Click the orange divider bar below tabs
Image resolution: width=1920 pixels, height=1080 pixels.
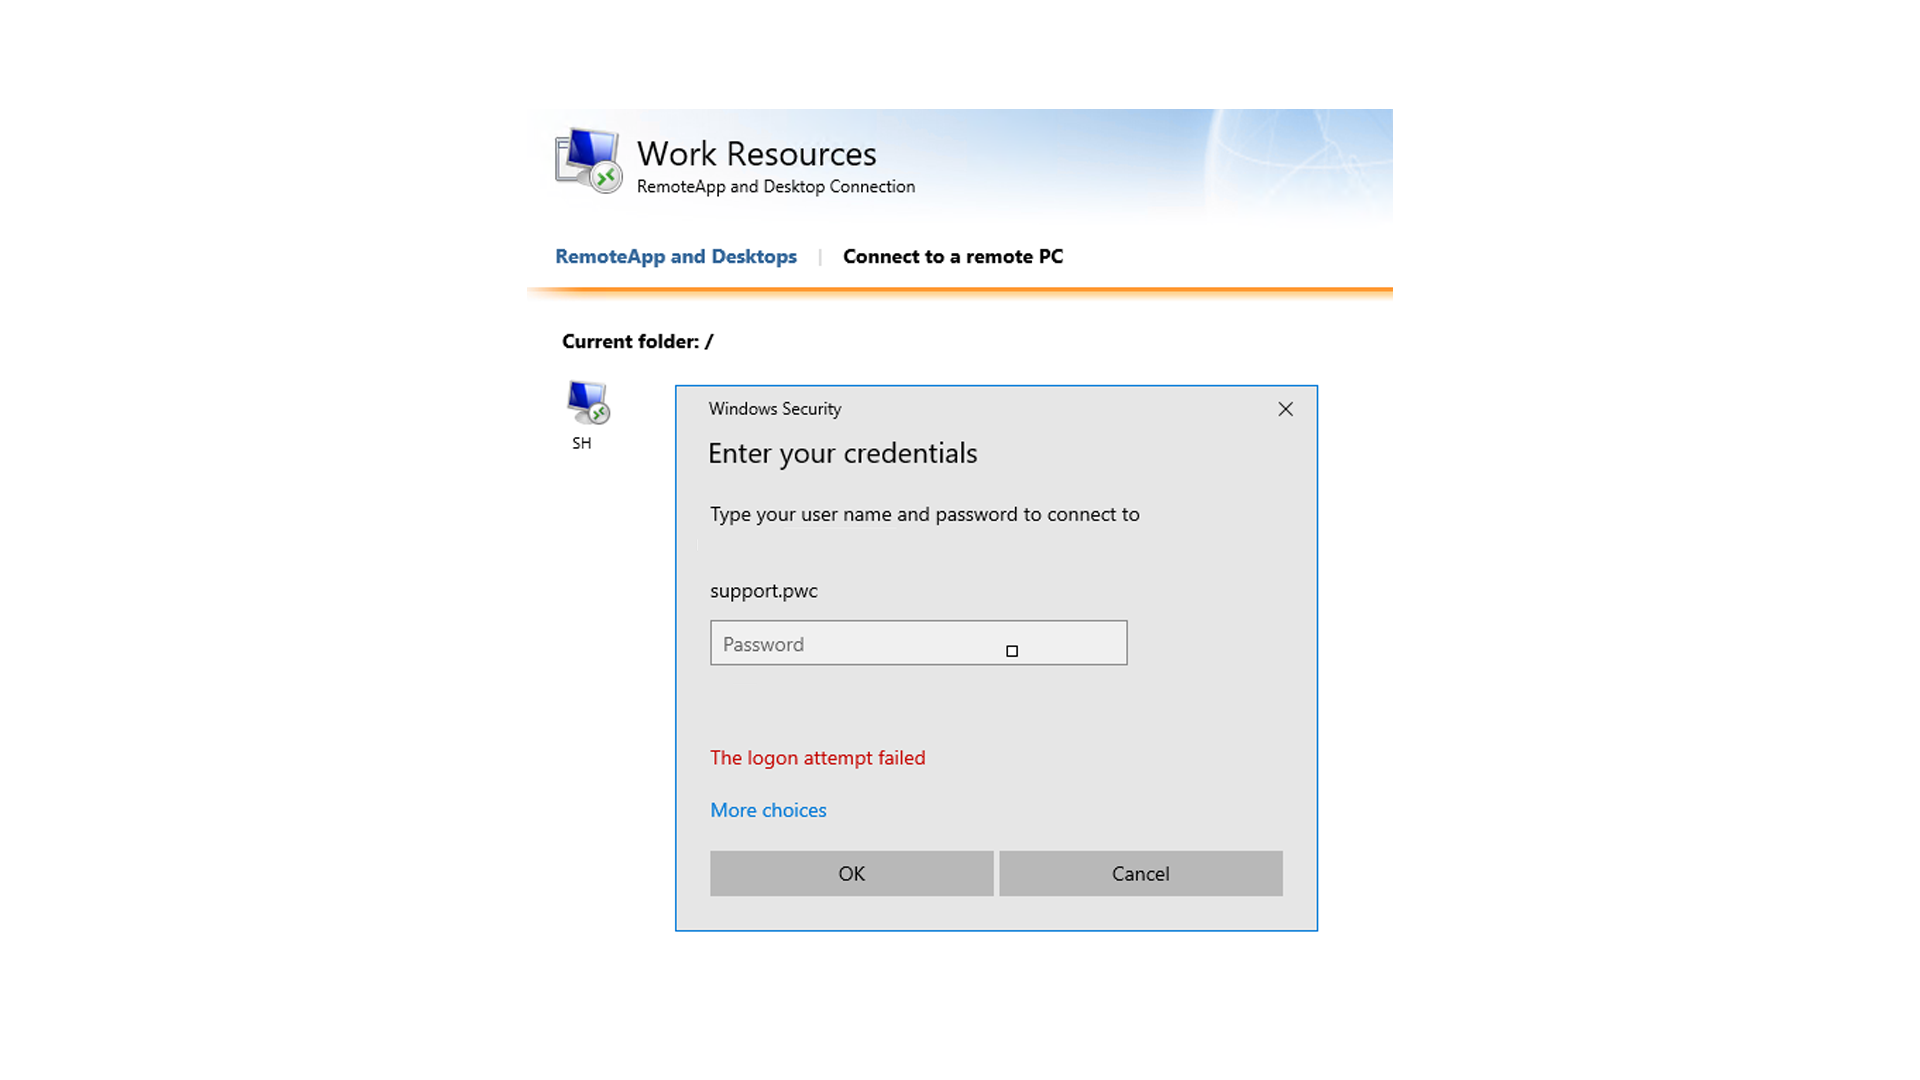pyautogui.click(x=960, y=292)
